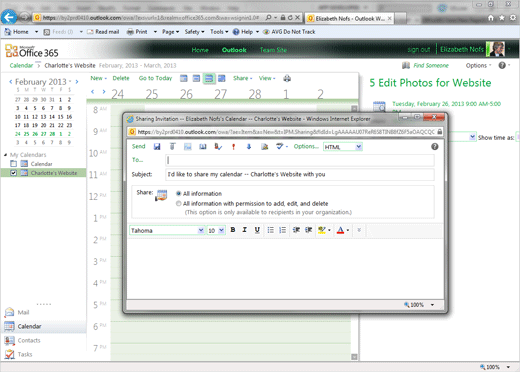This screenshot has width=520, height=372.
Task: Switch to the Team Site tab
Action: pyautogui.click(x=273, y=50)
